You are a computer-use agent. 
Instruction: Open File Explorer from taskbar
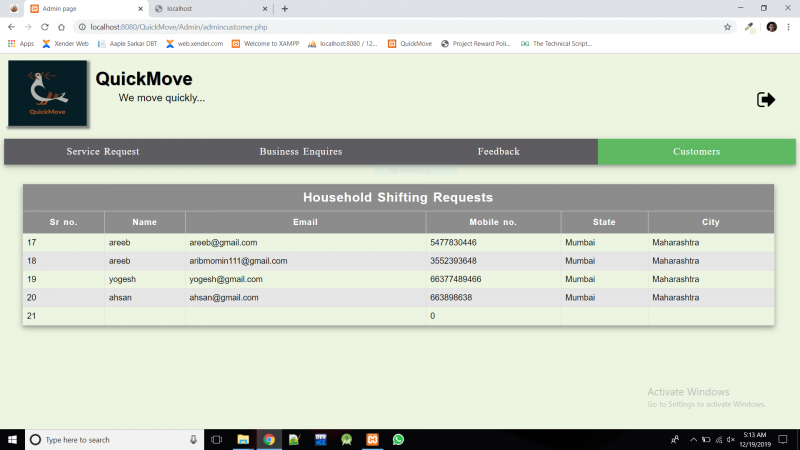point(243,439)
